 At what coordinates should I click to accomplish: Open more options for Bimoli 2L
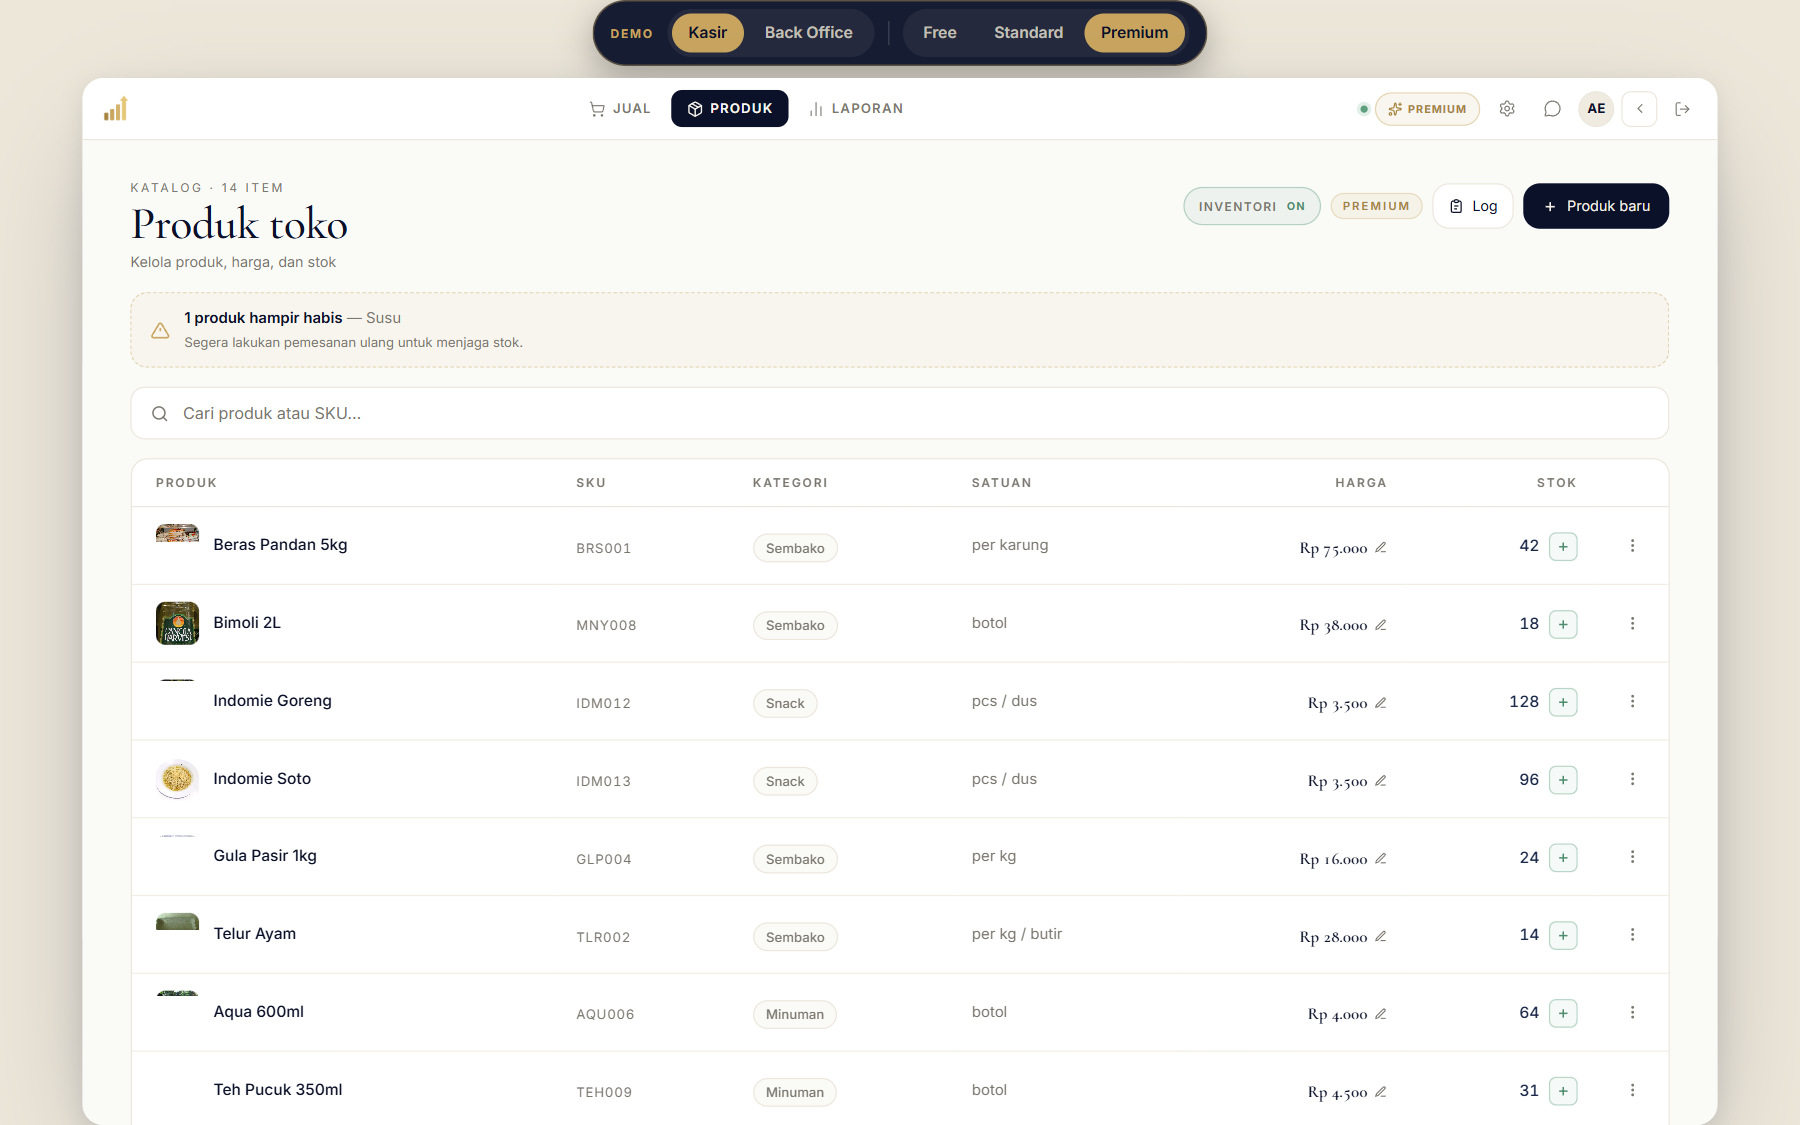pos(1632,624)
